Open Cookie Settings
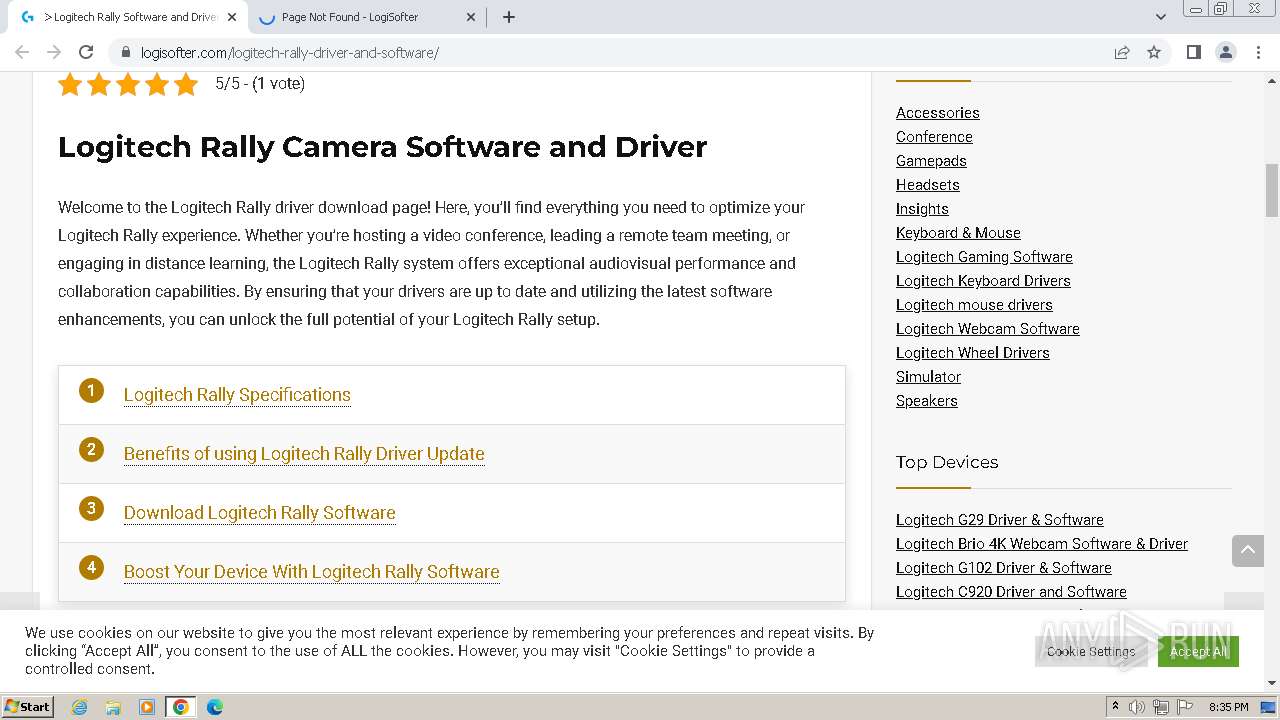The height and width of the screenshot is (720, 1280). click(1091, 651)
